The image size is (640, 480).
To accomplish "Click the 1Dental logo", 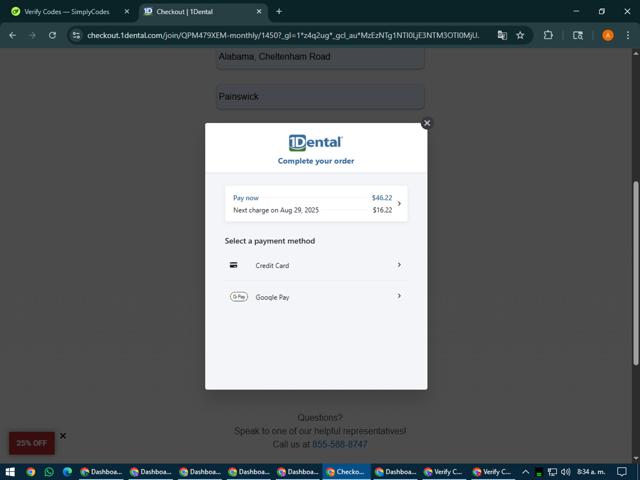I will click(316, 143).
